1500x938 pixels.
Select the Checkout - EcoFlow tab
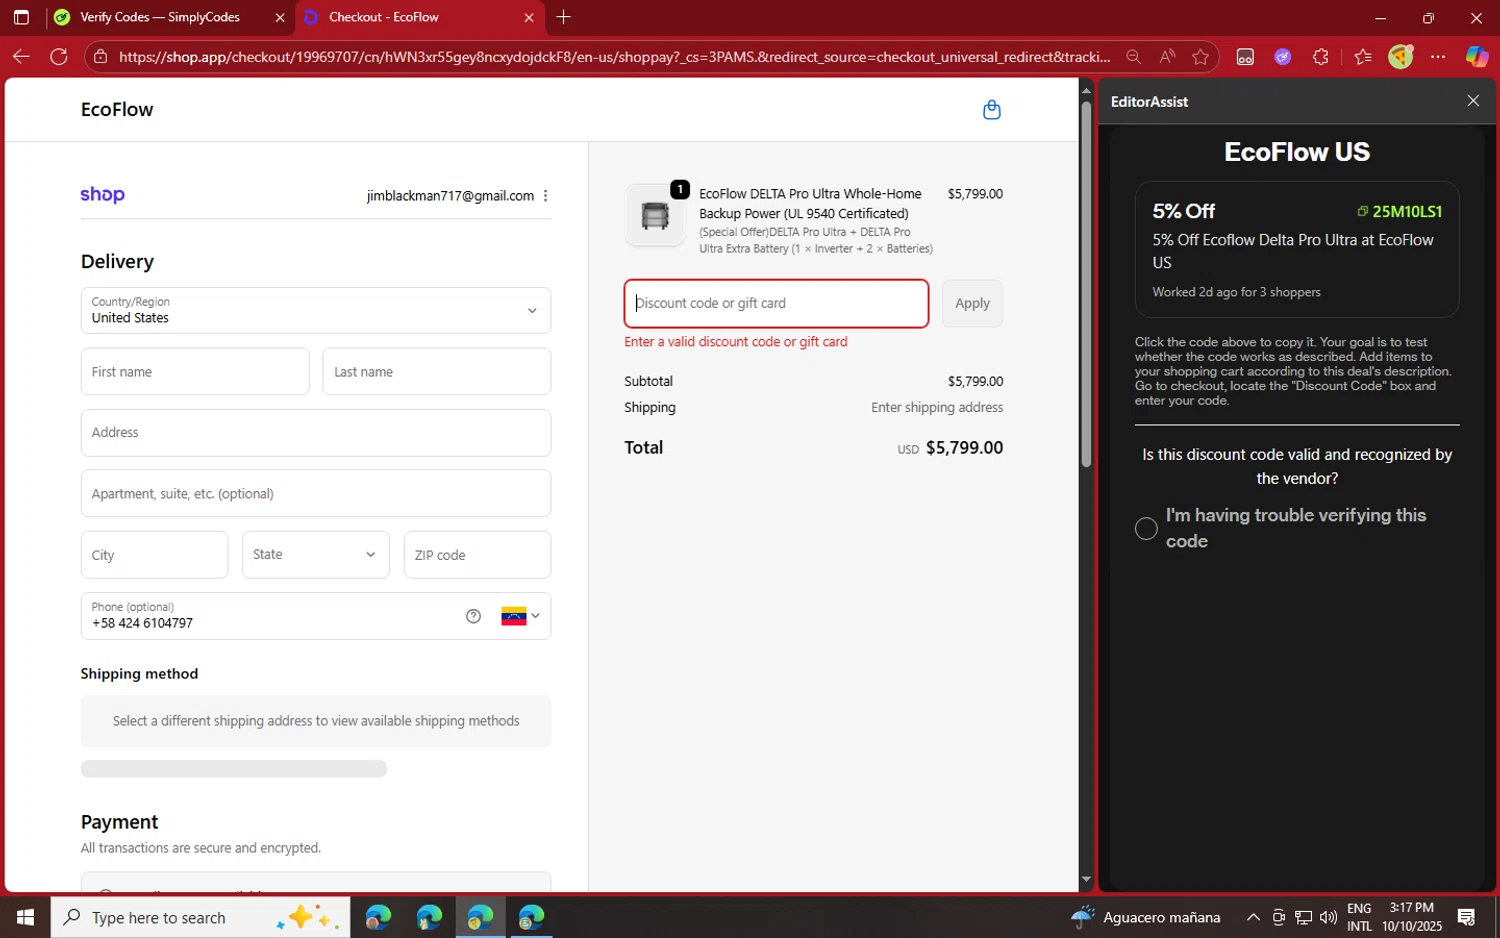(x=384, y=17)
